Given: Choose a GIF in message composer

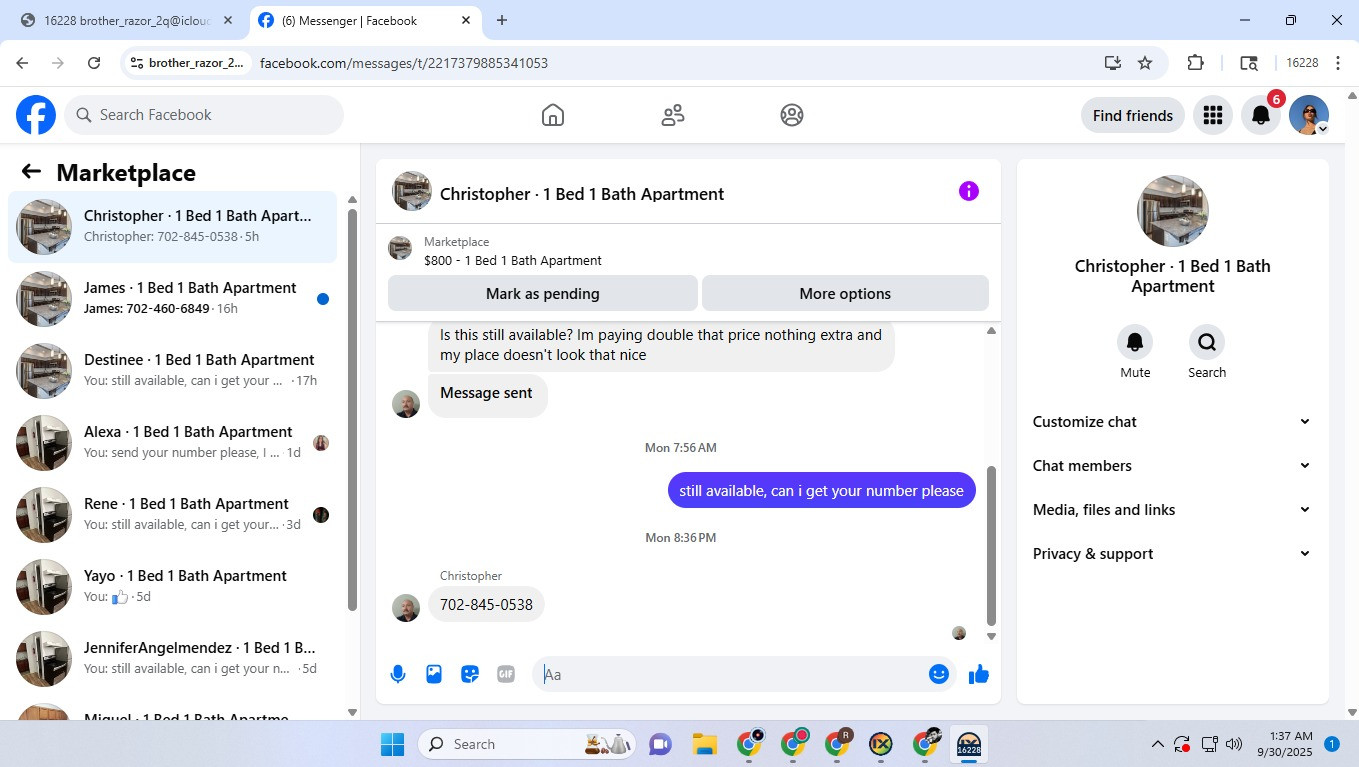Looking at the screenshot, I should click(x=506, y=674).
